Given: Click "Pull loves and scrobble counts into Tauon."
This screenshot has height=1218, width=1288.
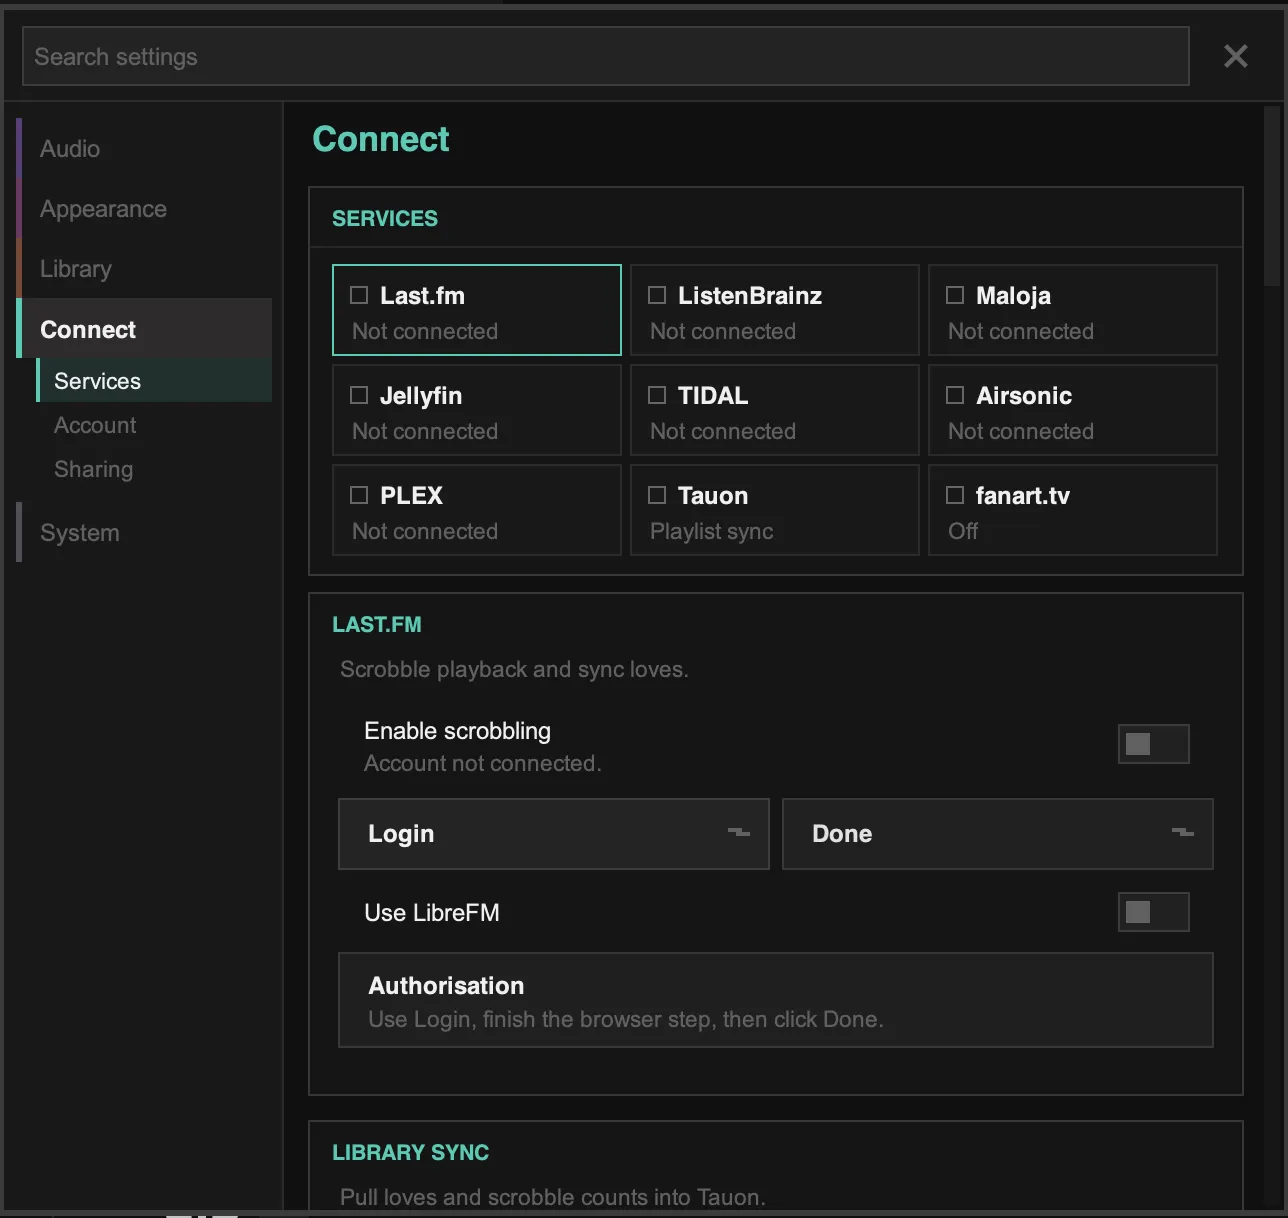Looking at the screenshot, I should (553, 1197).
